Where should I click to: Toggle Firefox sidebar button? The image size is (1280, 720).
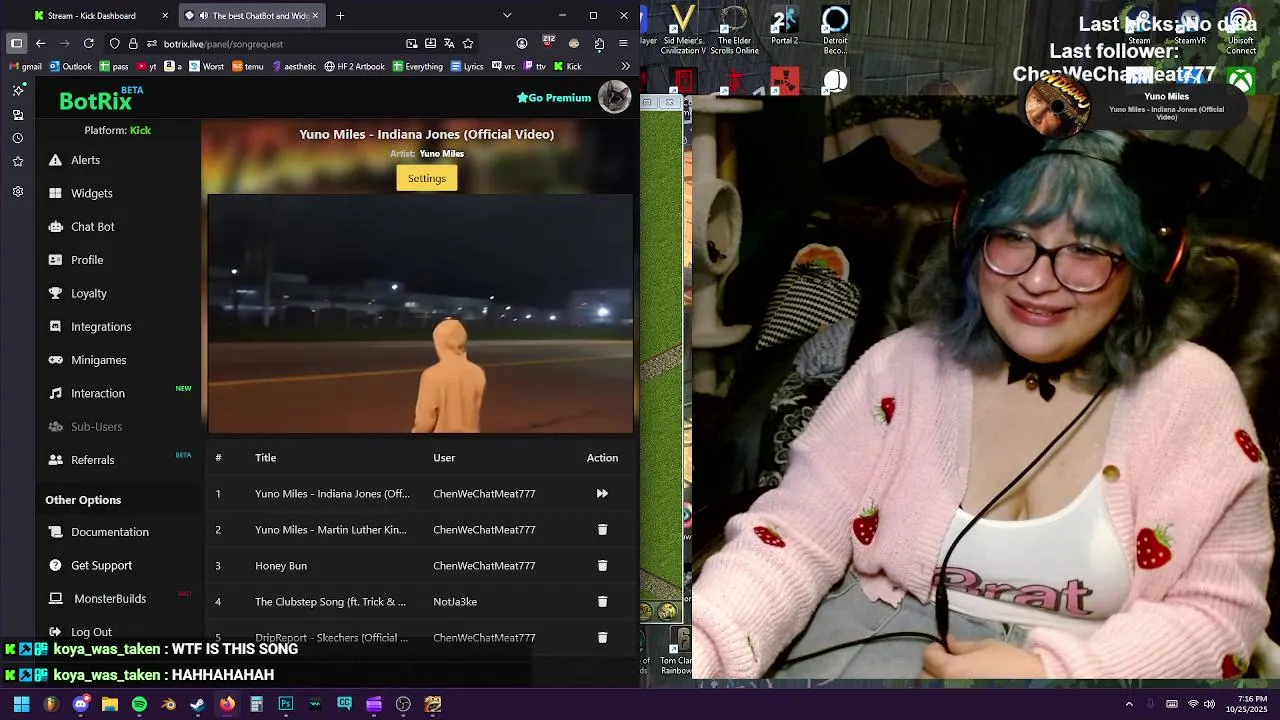[16, 43]
